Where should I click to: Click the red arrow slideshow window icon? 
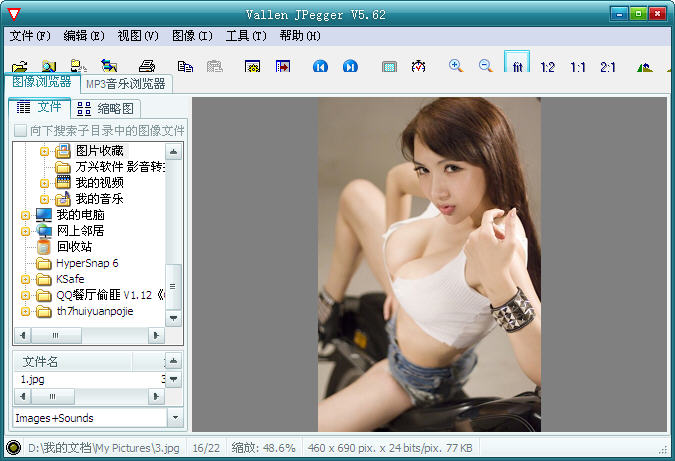tap(283, 66)
